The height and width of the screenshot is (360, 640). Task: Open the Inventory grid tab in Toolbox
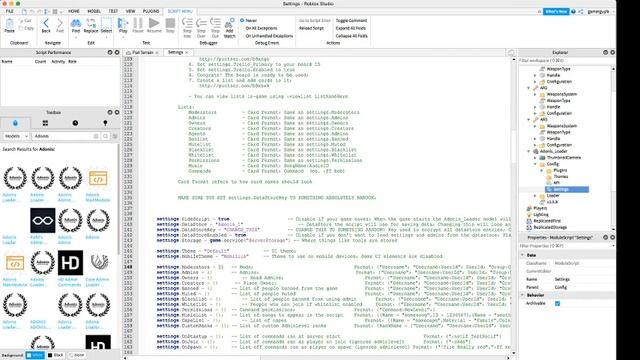pyautogui.click(x=45, y=123)
